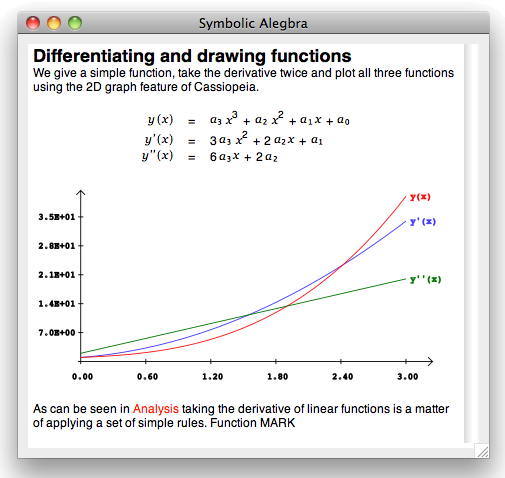
Task: Select the y''(x) second derivative equation
Action: [x=209, y=156]
